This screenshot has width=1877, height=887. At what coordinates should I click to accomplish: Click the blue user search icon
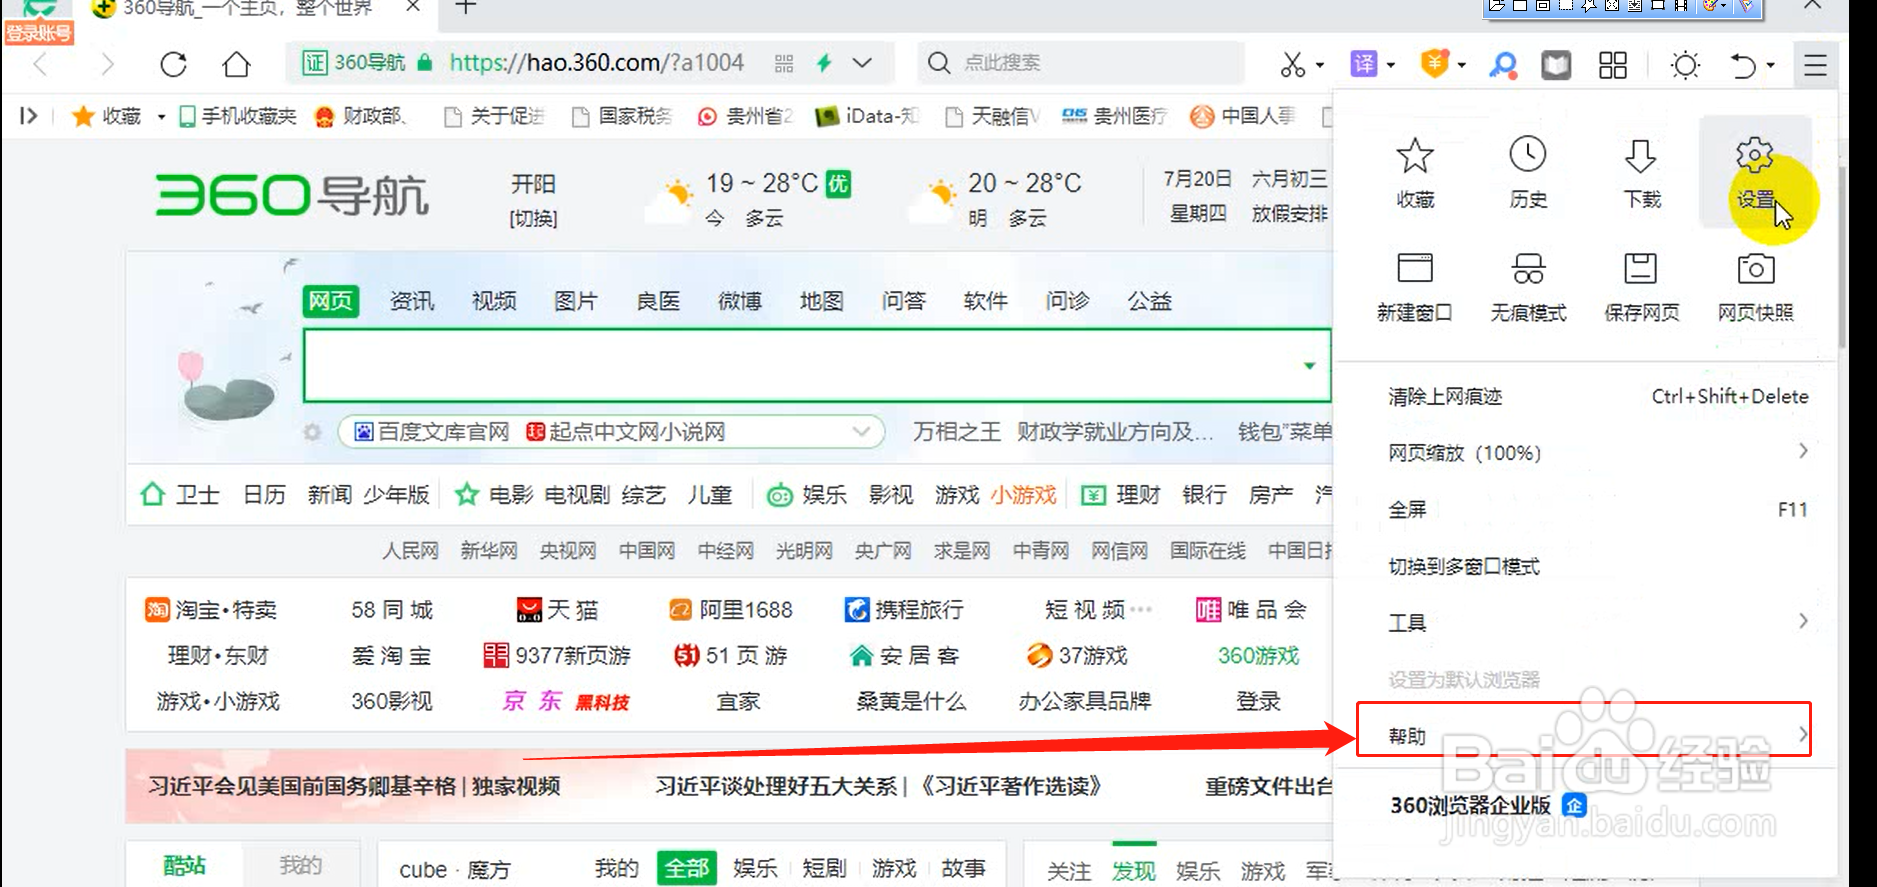(1503, 65)
